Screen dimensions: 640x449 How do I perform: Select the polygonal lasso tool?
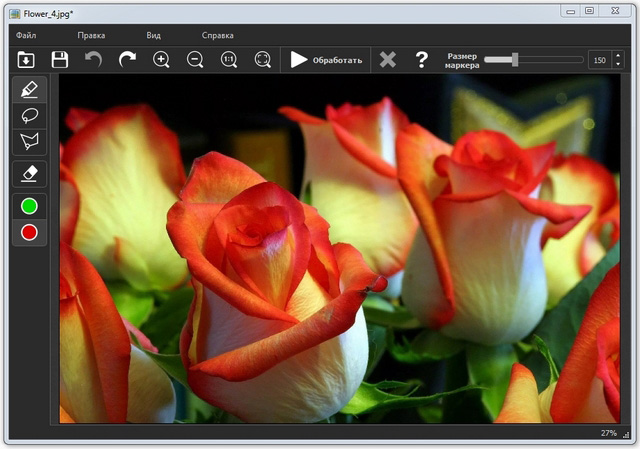(x=29, y=141)
